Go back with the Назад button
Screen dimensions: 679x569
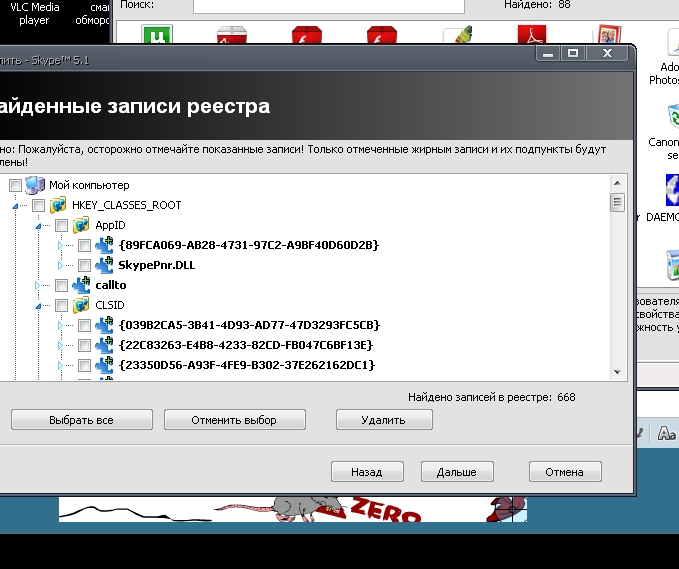[x=367, y=472]
